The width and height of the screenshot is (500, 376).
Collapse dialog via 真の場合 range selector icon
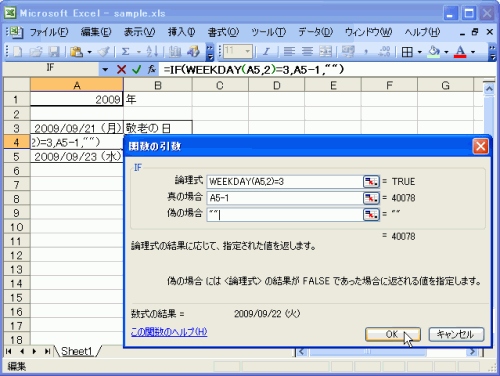click(371, 198)
